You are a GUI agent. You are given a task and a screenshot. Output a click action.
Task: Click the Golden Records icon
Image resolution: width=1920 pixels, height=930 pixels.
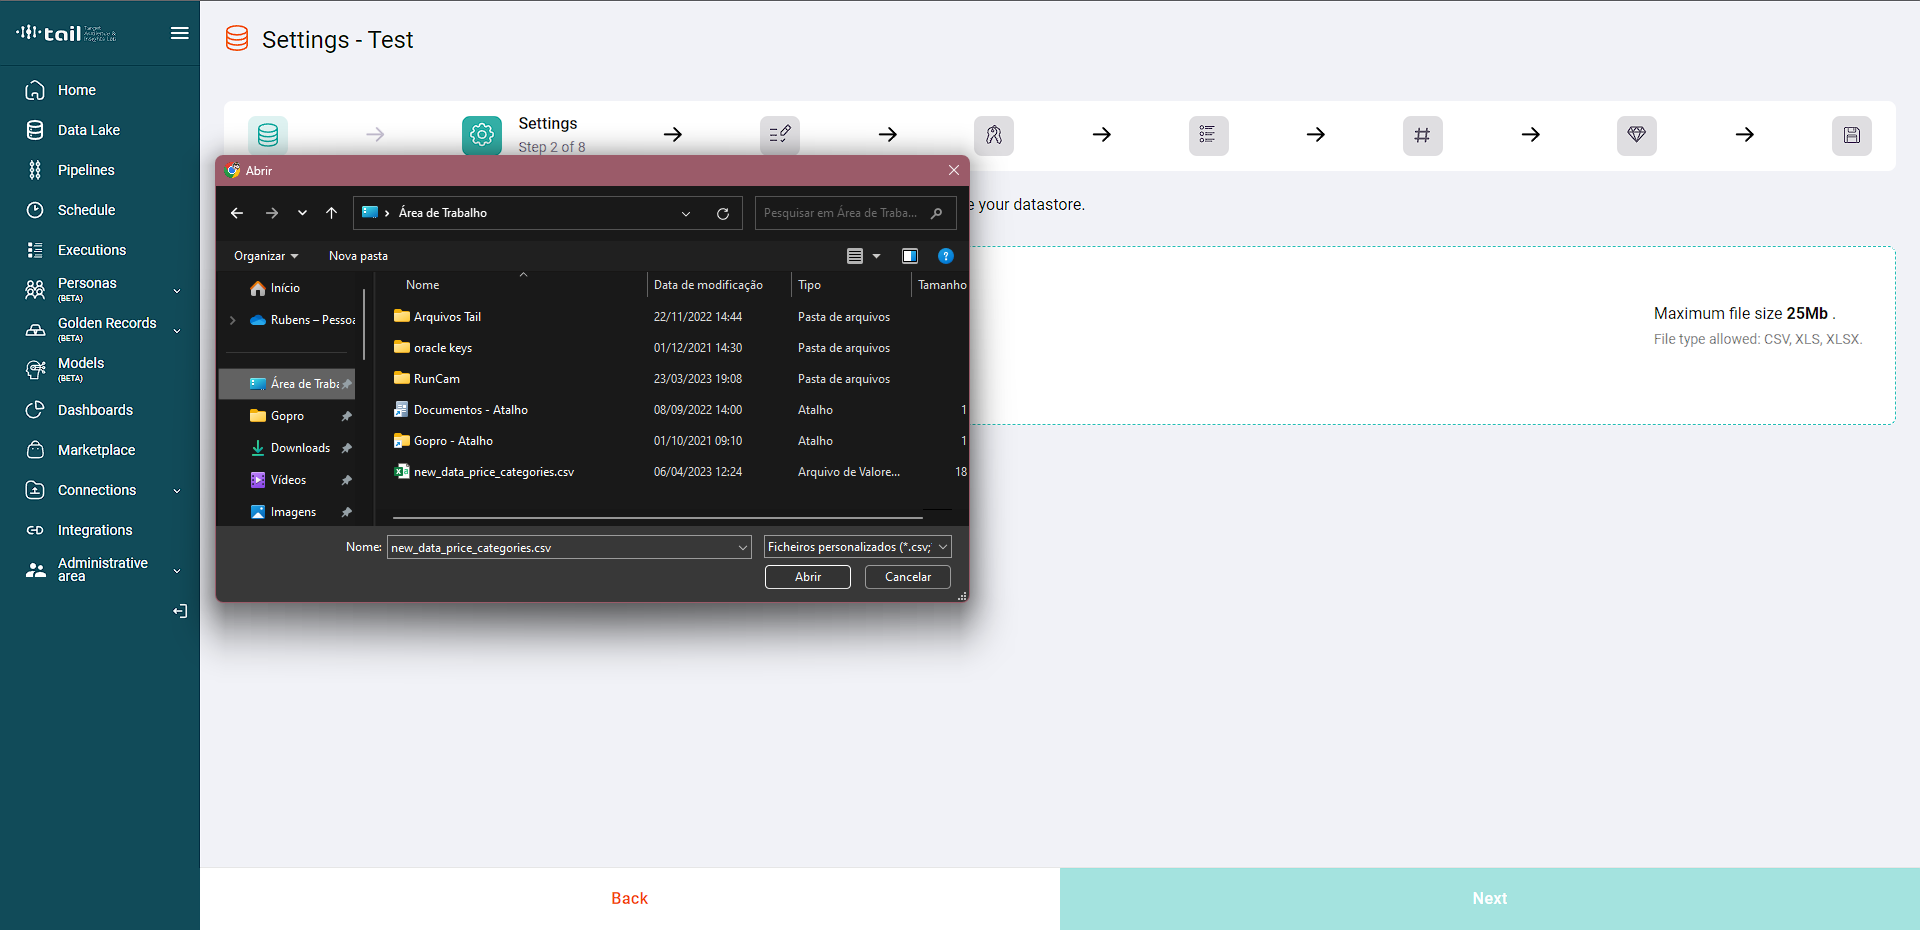(x=35, y=330)
